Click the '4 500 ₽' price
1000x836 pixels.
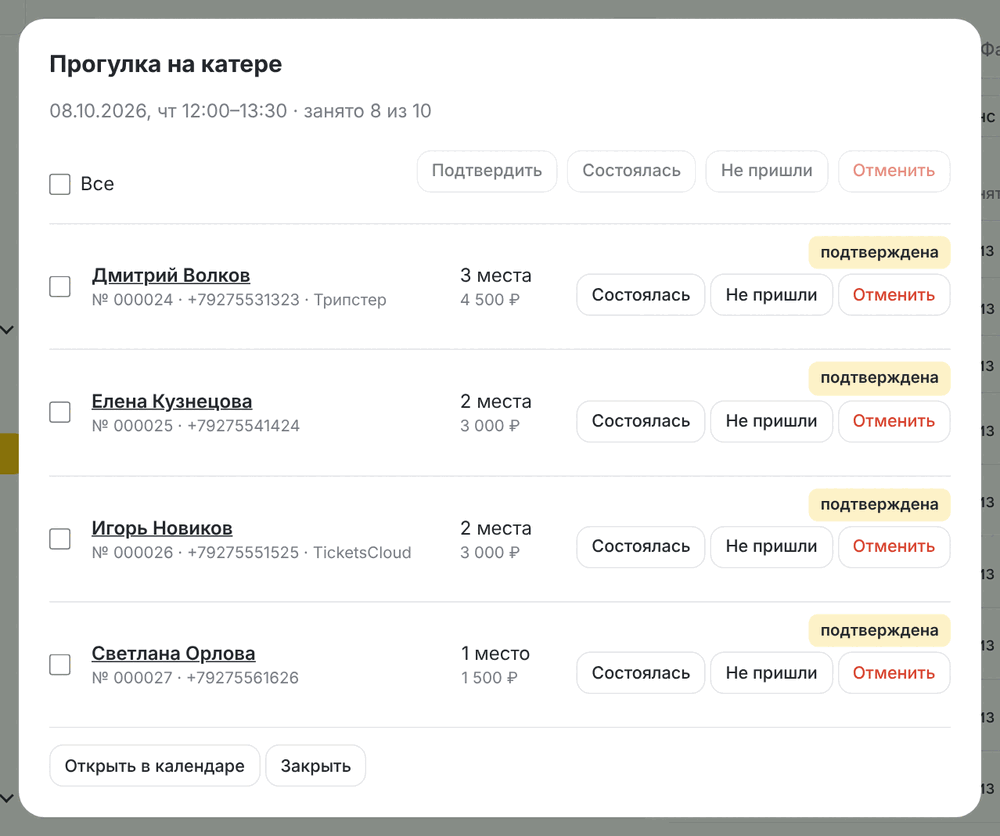[490, 300]
